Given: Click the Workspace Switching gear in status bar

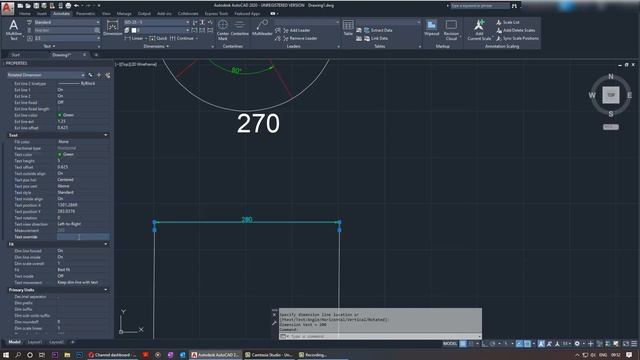Looking at the screenshot, I should pyautogui.click(x=577, y=344).
